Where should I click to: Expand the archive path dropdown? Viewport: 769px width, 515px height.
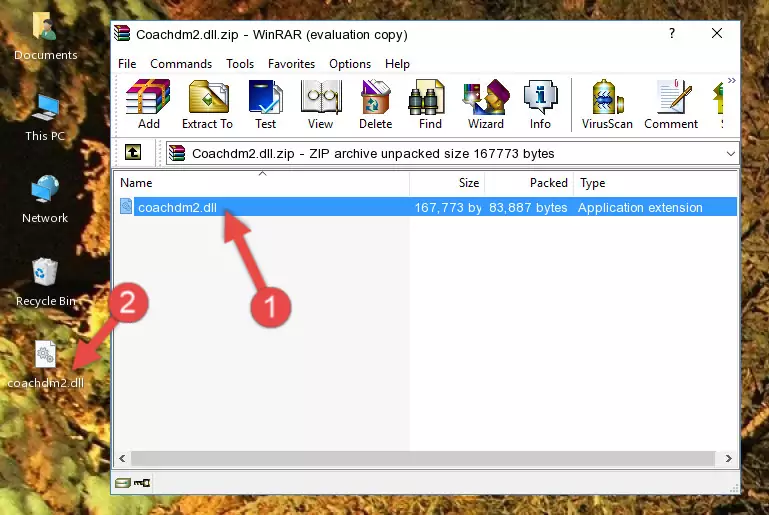point(730,154)
